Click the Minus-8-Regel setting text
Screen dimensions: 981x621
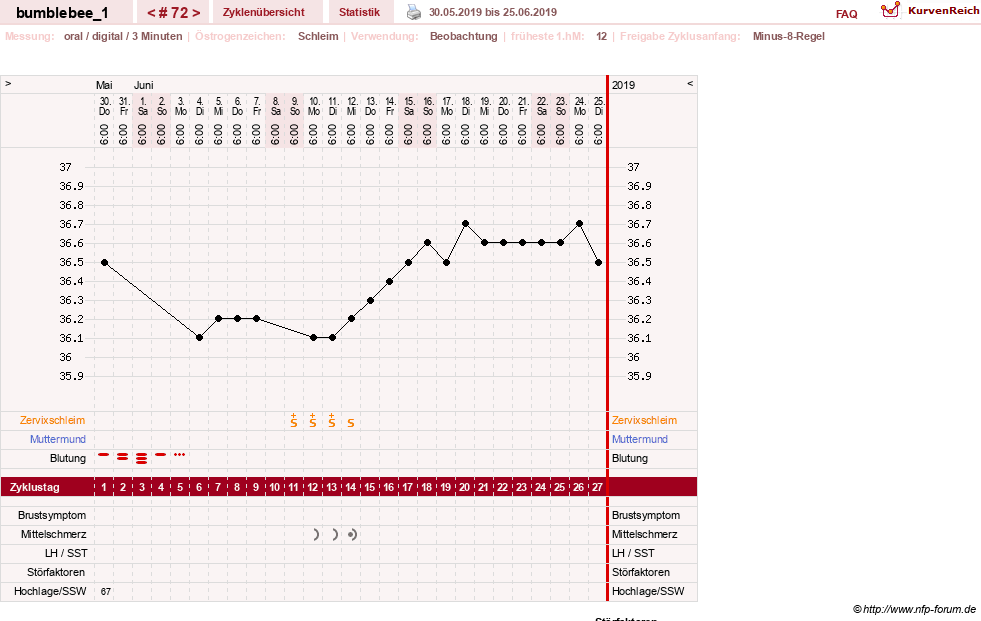click(x=788, y=36)
